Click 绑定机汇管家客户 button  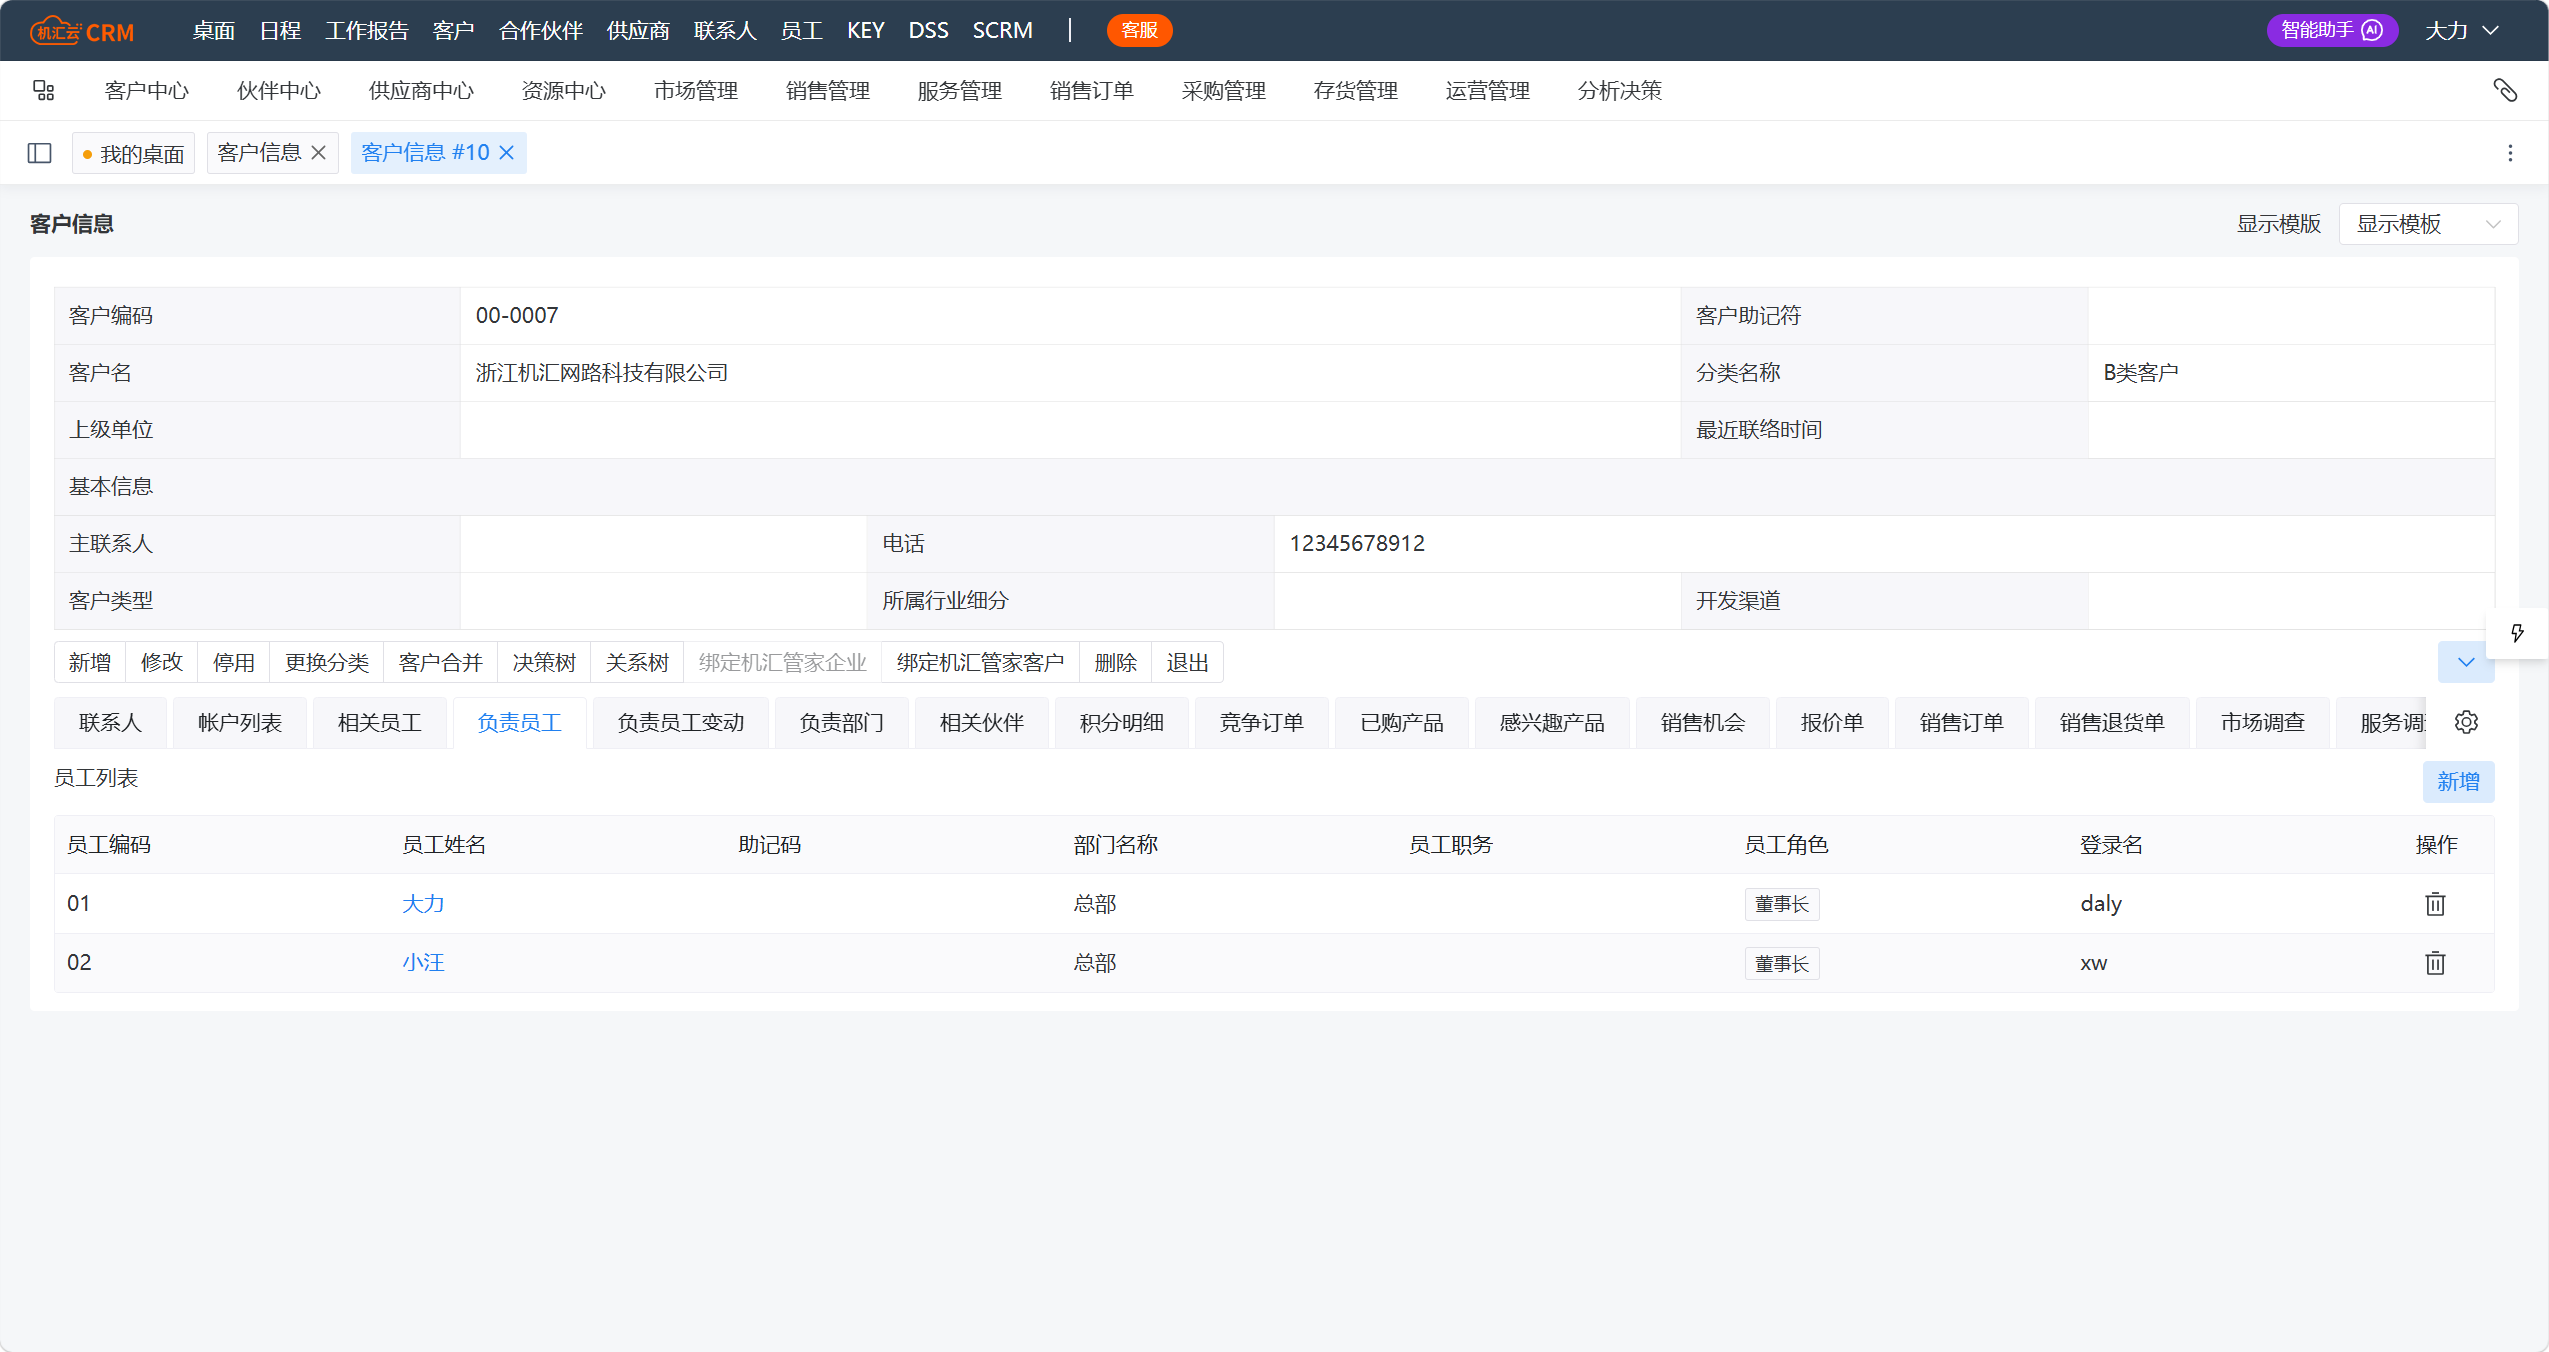coord(981,662)
